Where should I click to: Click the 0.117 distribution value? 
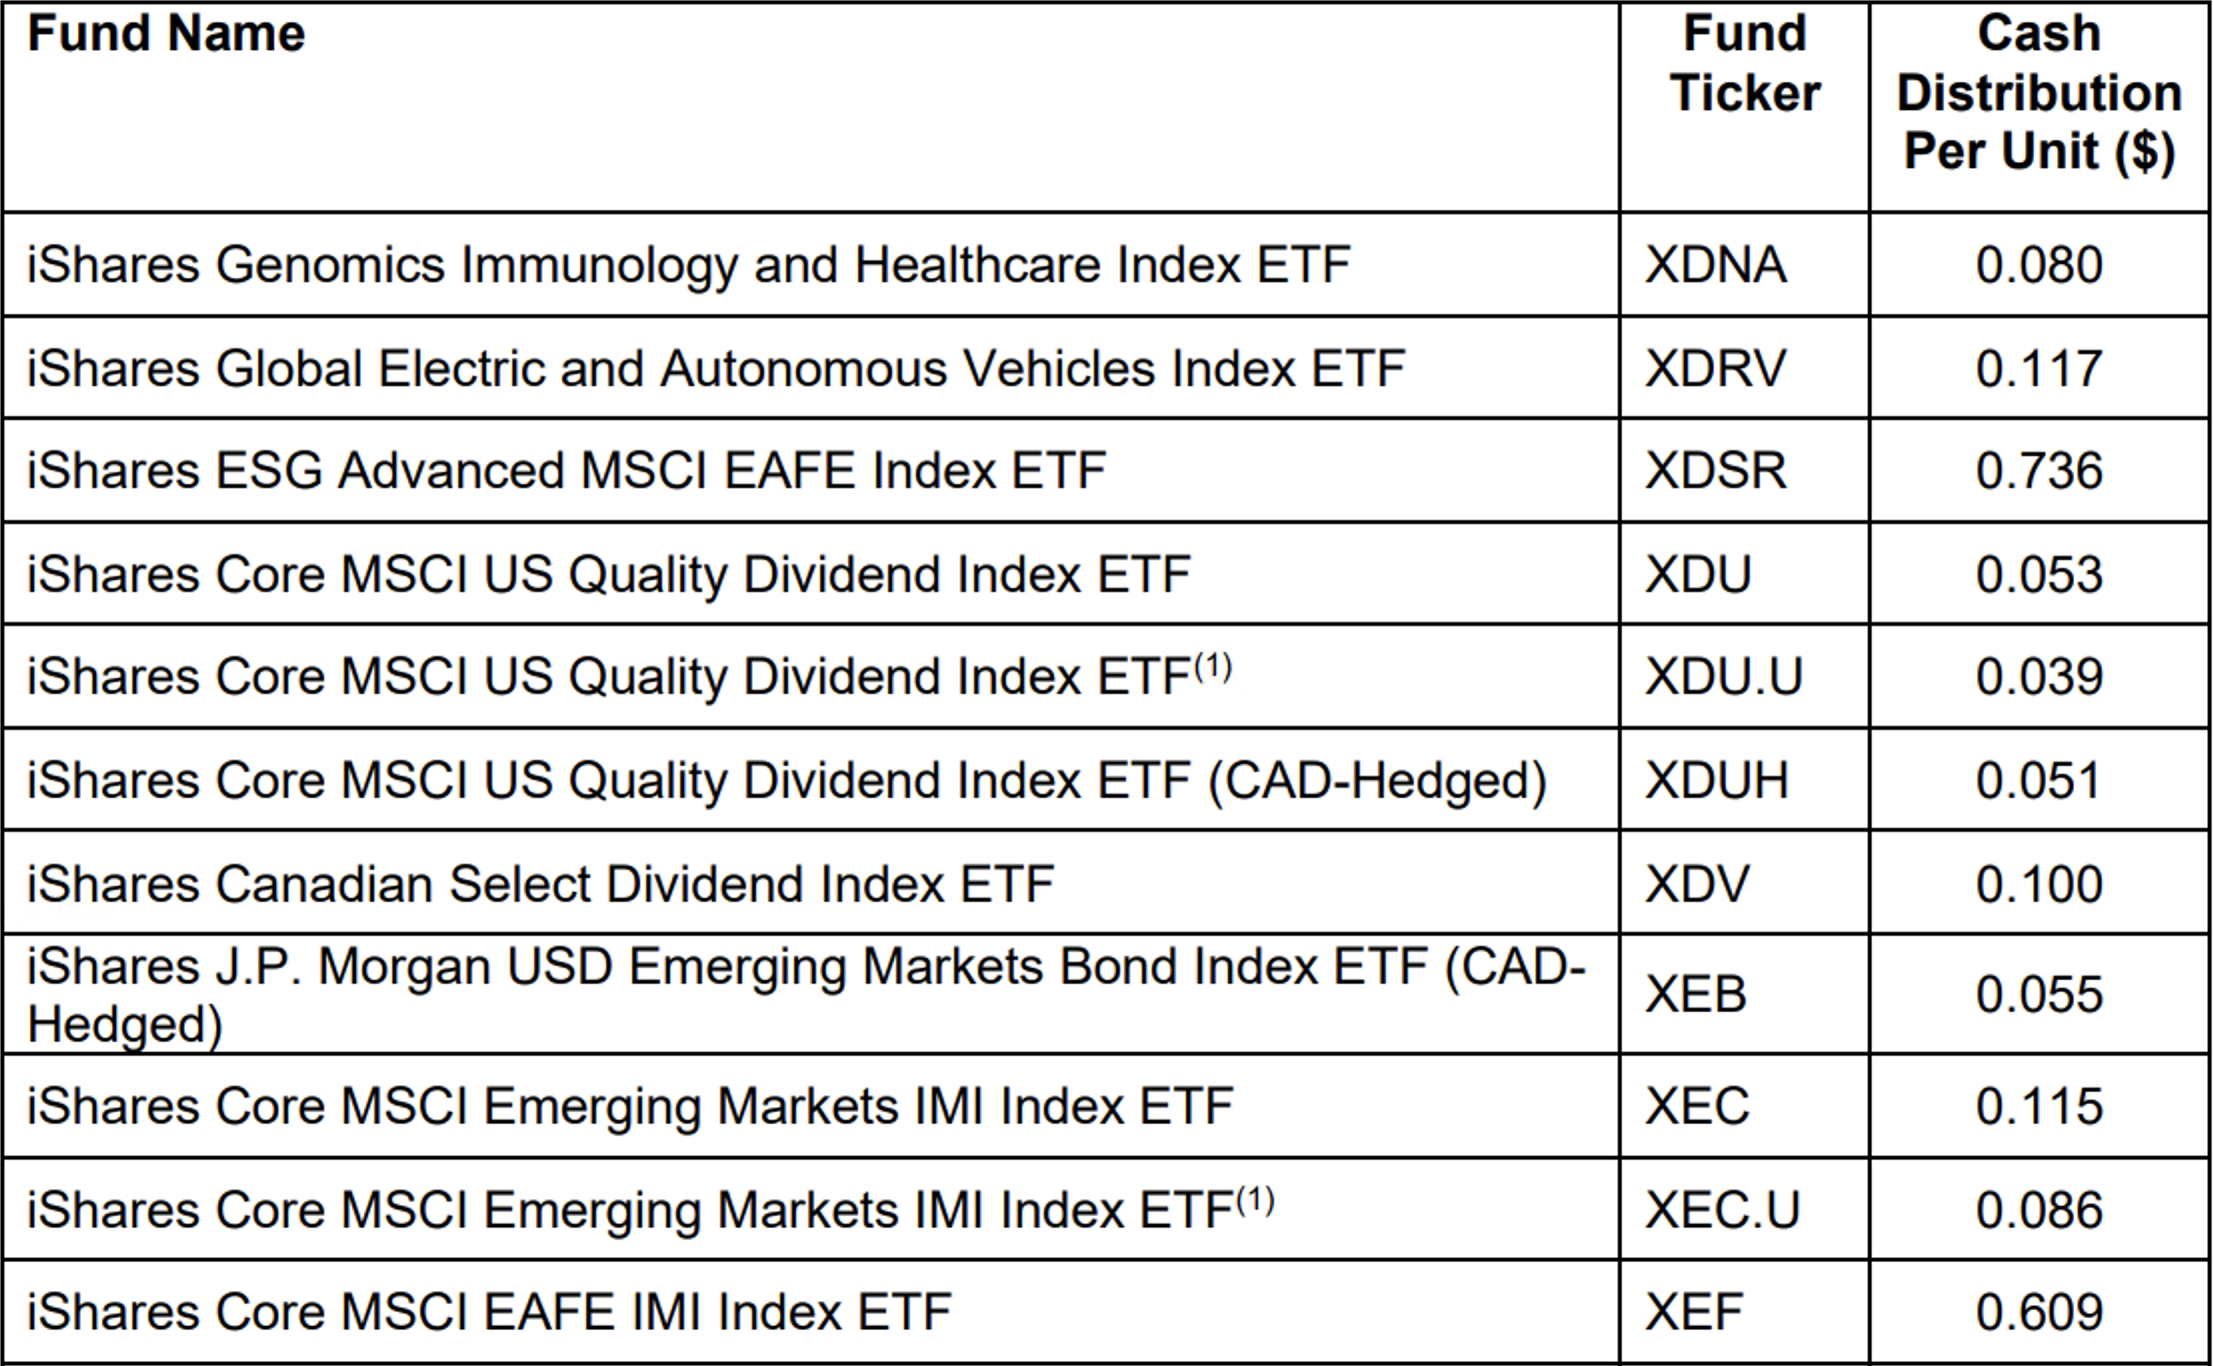(x=2038, y=369)
